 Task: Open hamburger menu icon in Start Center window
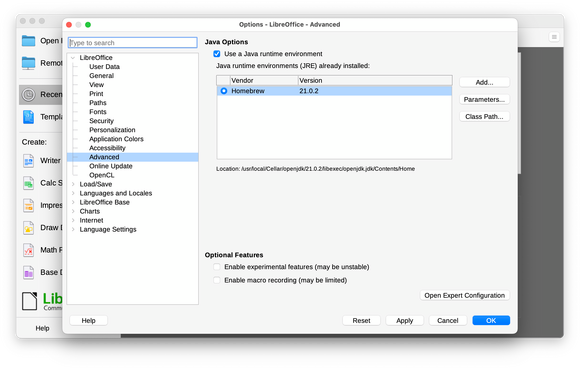[554, 37]
